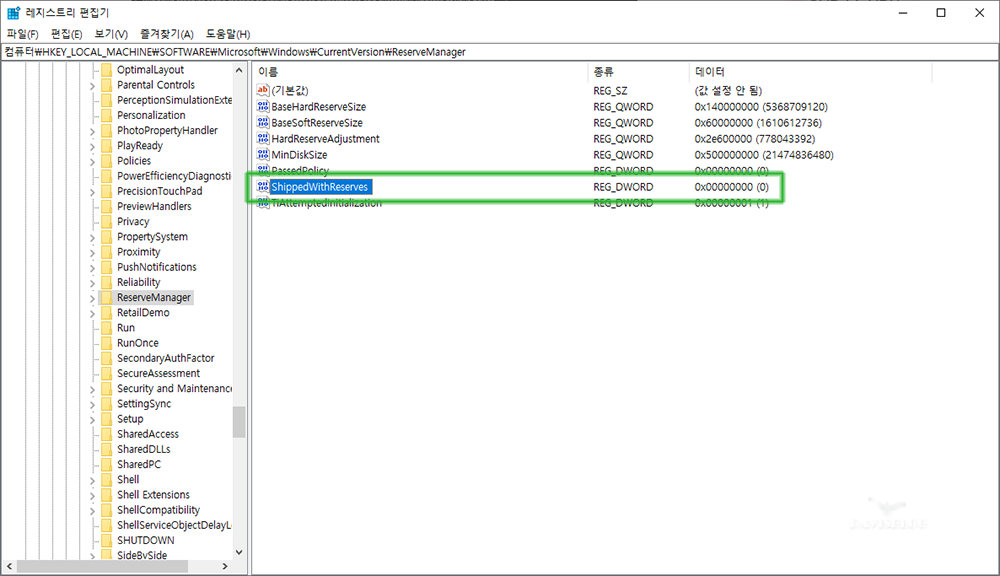Click the Proximity folder icon
The image size is (1000, 576).
(107, 252)
